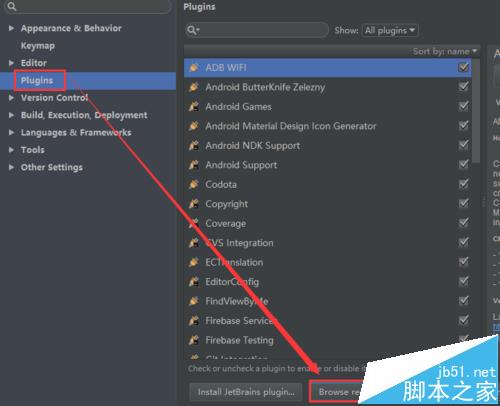Select the Android Games plugin row

[x=328, y=107]
